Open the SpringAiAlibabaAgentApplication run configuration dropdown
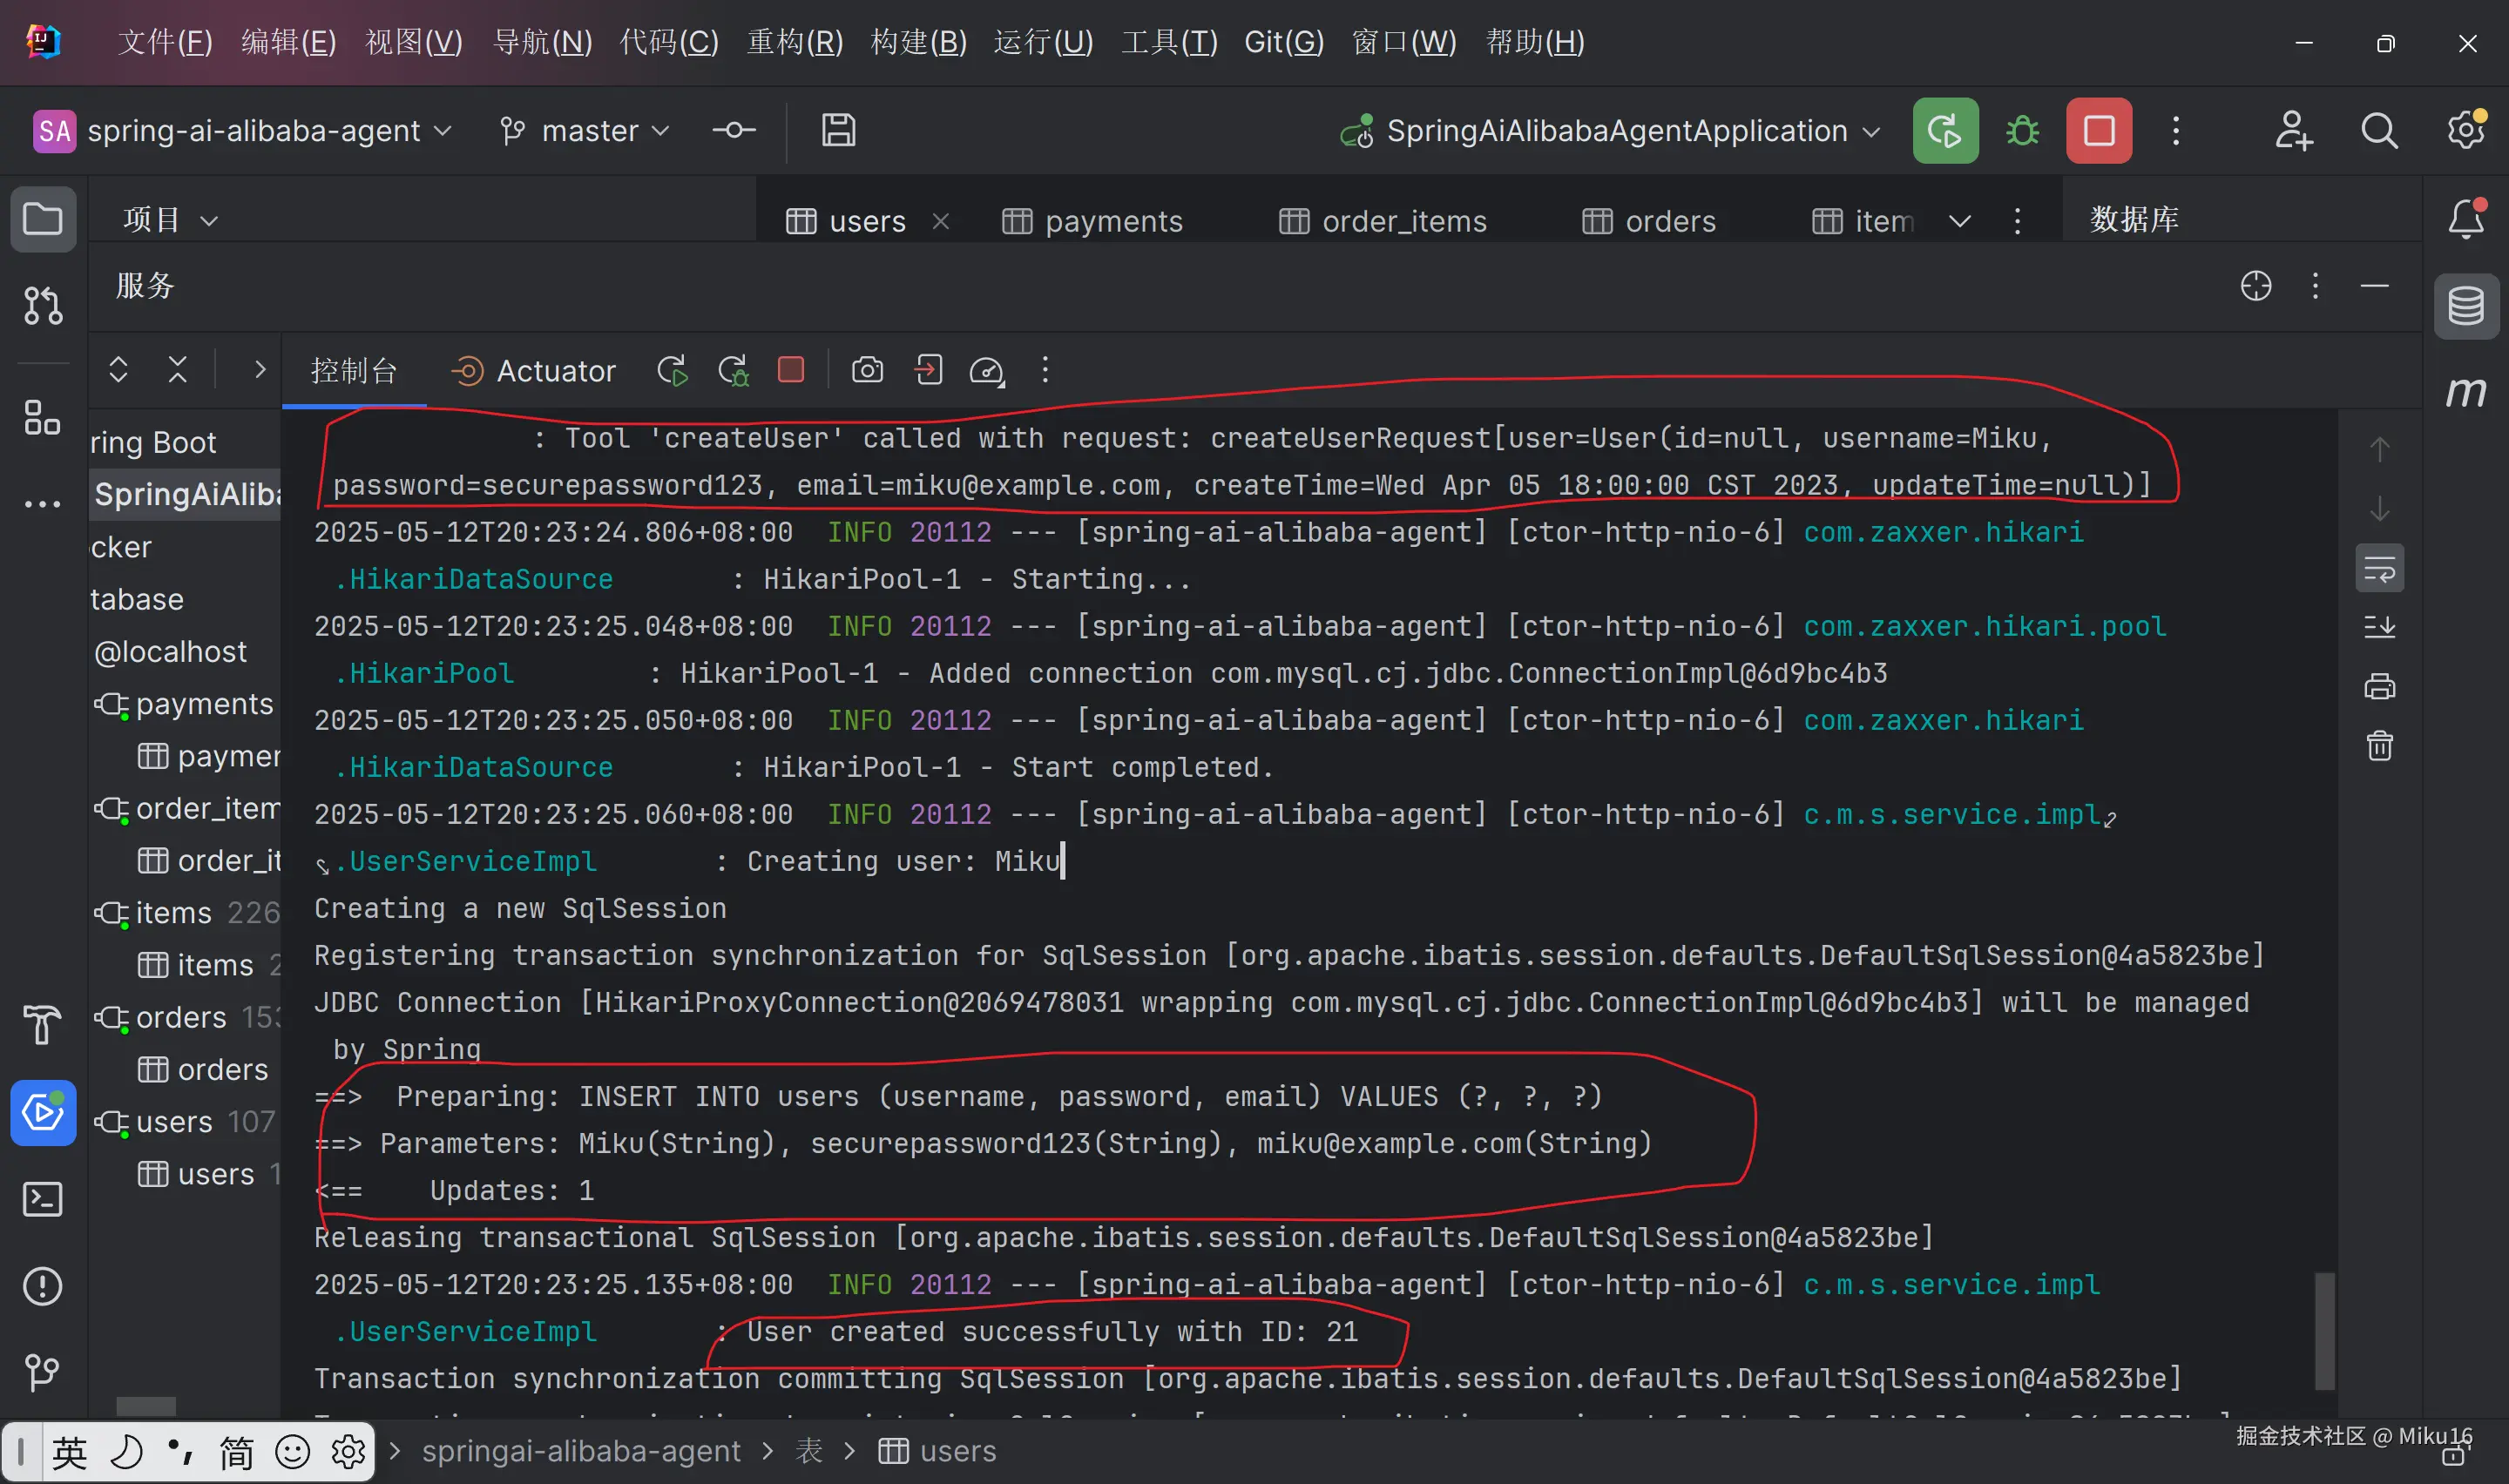Screen dimensions: 2509x1484 coord(1610,130)
